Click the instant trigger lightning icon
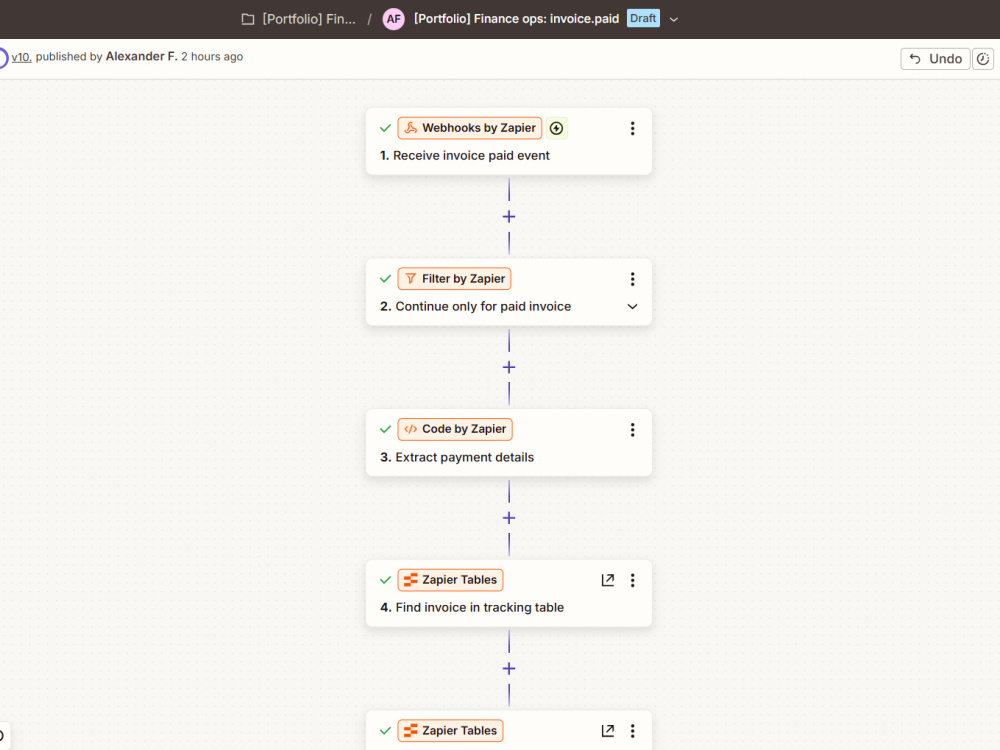 (x=556, y=128)
